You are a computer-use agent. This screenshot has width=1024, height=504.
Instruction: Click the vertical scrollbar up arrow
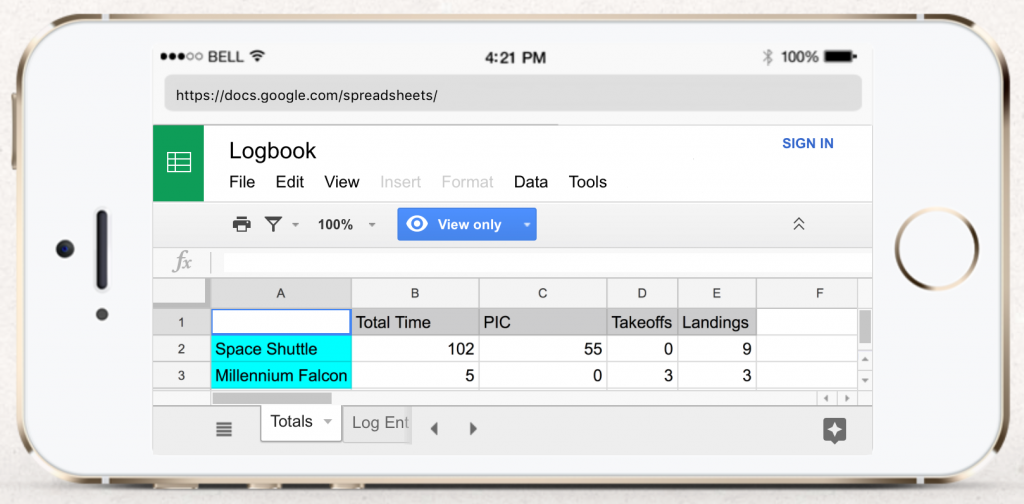coord(865,359)
